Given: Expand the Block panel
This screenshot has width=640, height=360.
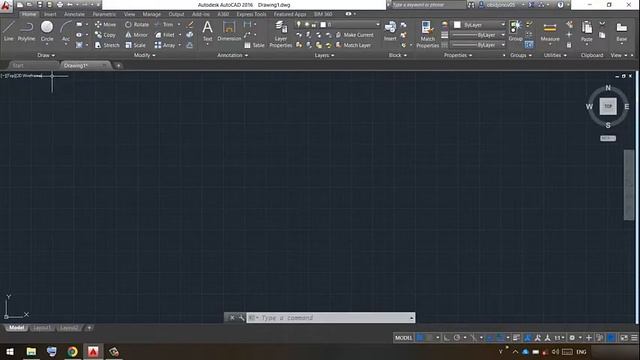Looking at the screenshot, I should point(398,55).
